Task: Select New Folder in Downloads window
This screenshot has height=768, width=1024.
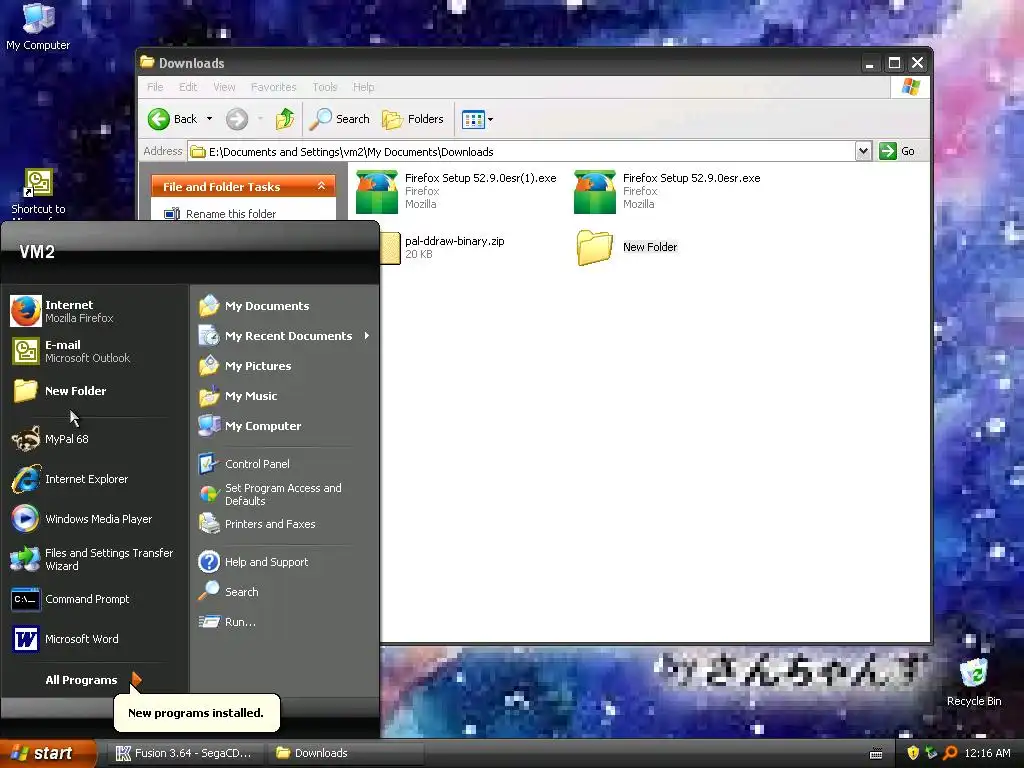Action: click(x=627, y=247)
